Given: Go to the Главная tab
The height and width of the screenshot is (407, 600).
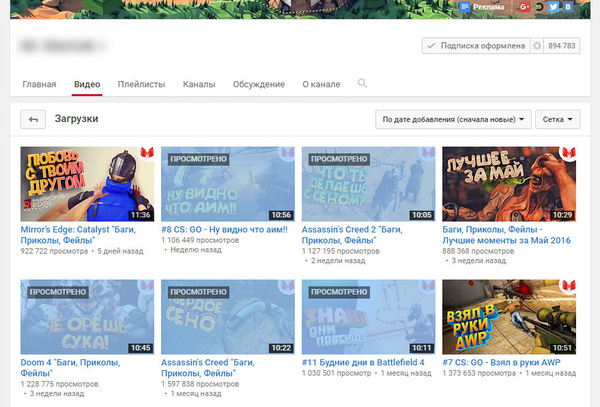Looking at the screenshot, I should 39,85.
